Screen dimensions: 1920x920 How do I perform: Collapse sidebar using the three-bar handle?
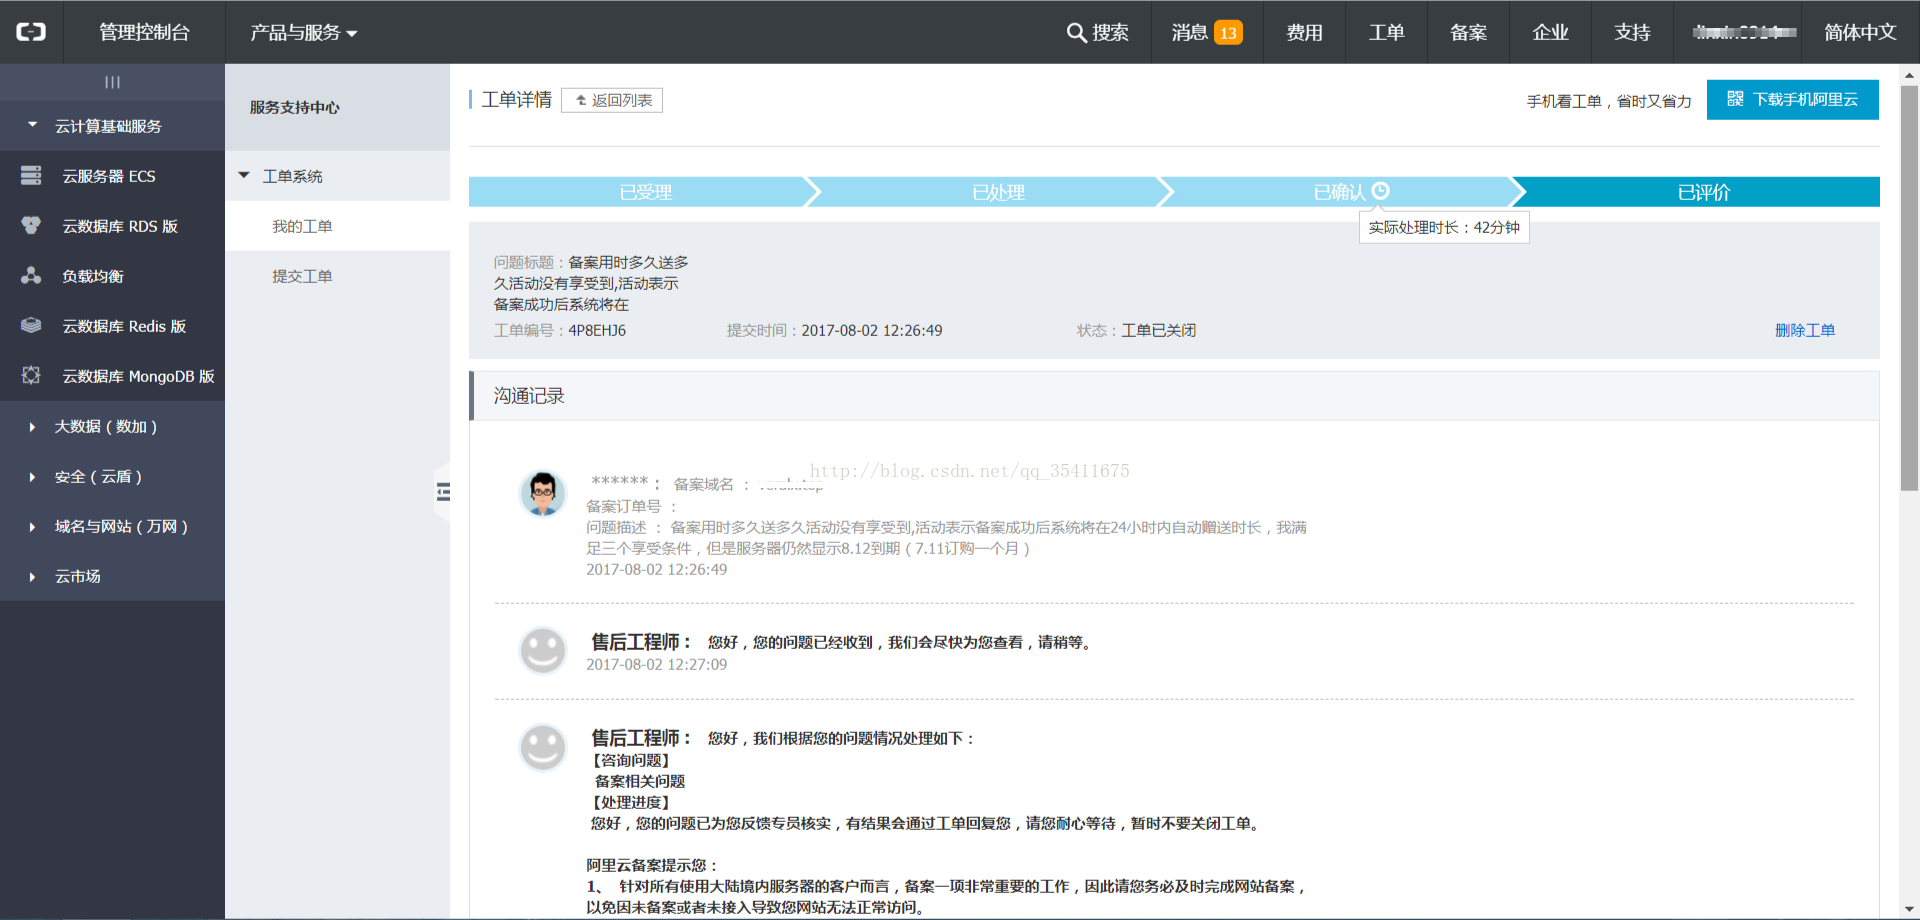point(112,82)
